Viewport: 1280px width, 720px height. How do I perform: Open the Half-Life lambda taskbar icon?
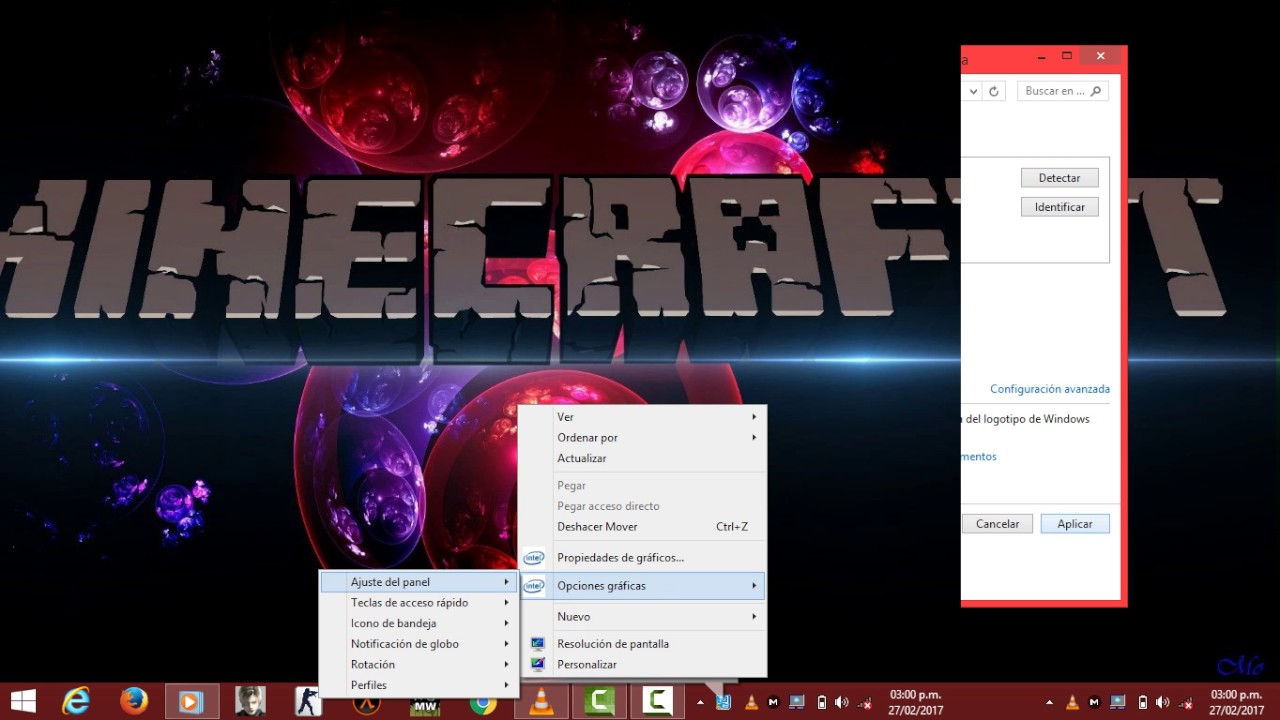(366, 702)
